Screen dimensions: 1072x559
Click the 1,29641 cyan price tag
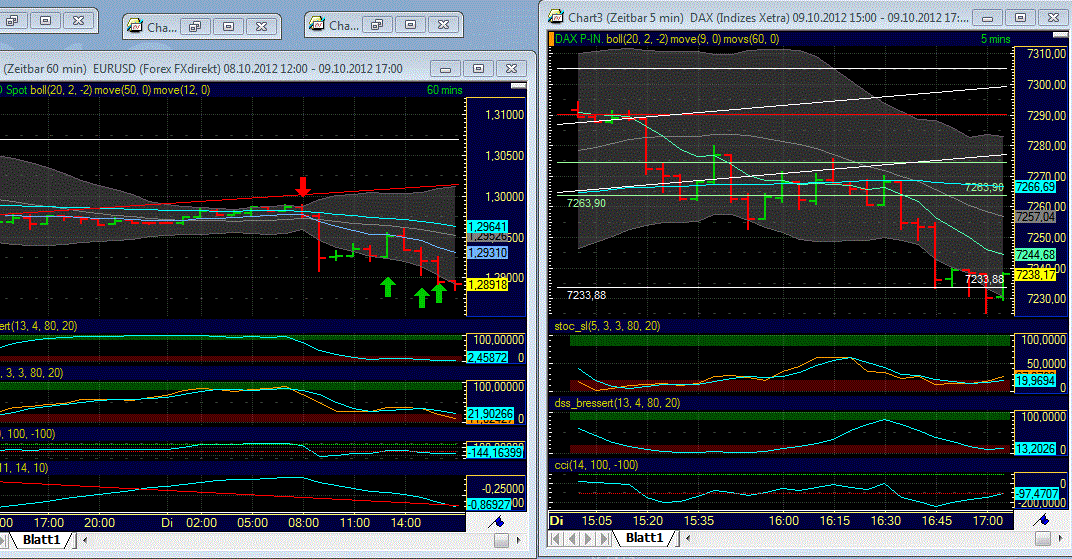click(x=487, y=227)
